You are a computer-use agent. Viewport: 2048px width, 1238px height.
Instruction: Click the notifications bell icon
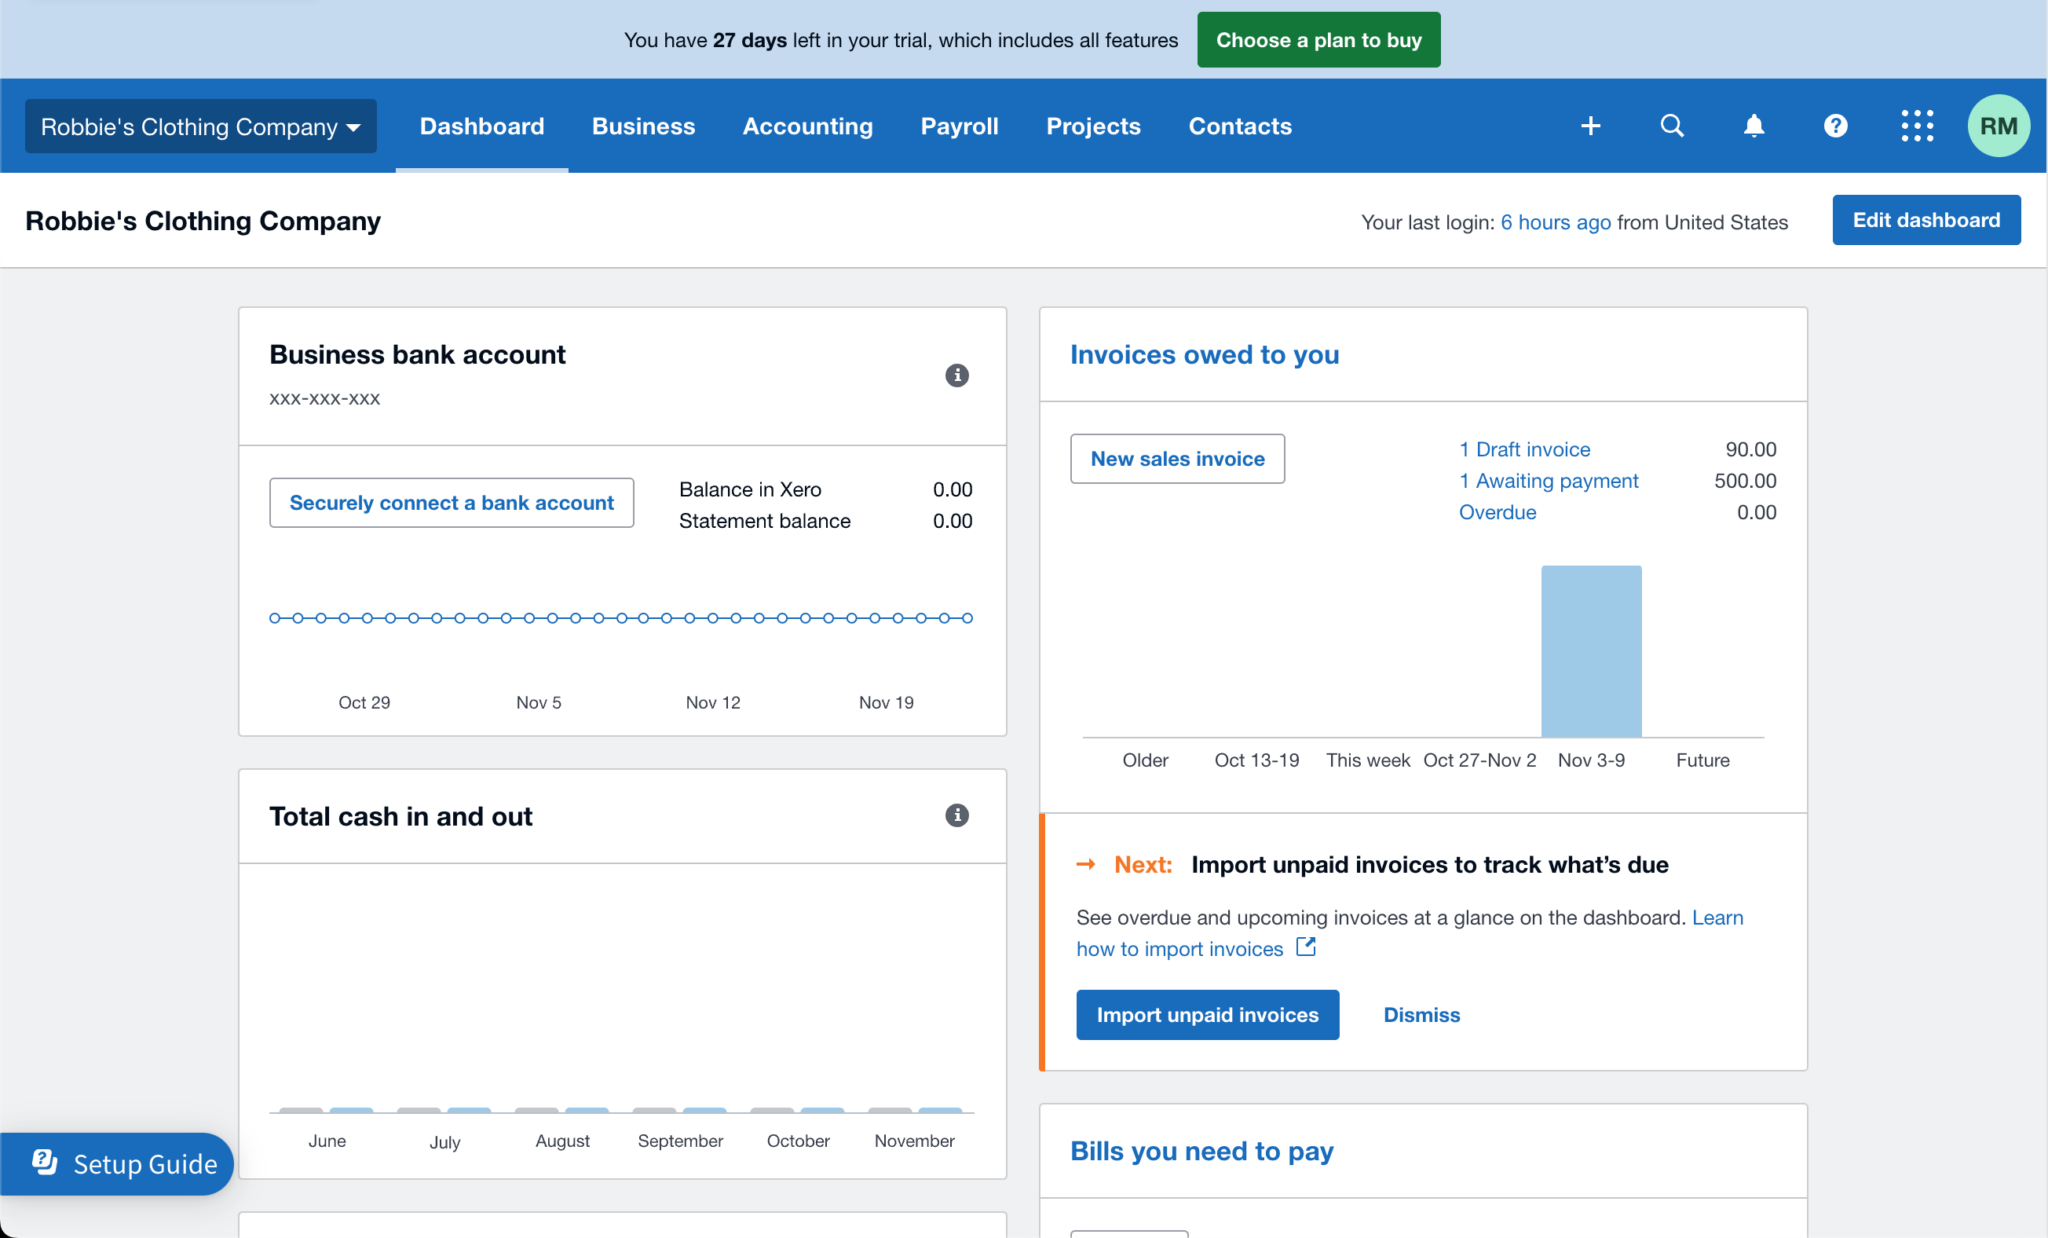(x=1754, y=126)
